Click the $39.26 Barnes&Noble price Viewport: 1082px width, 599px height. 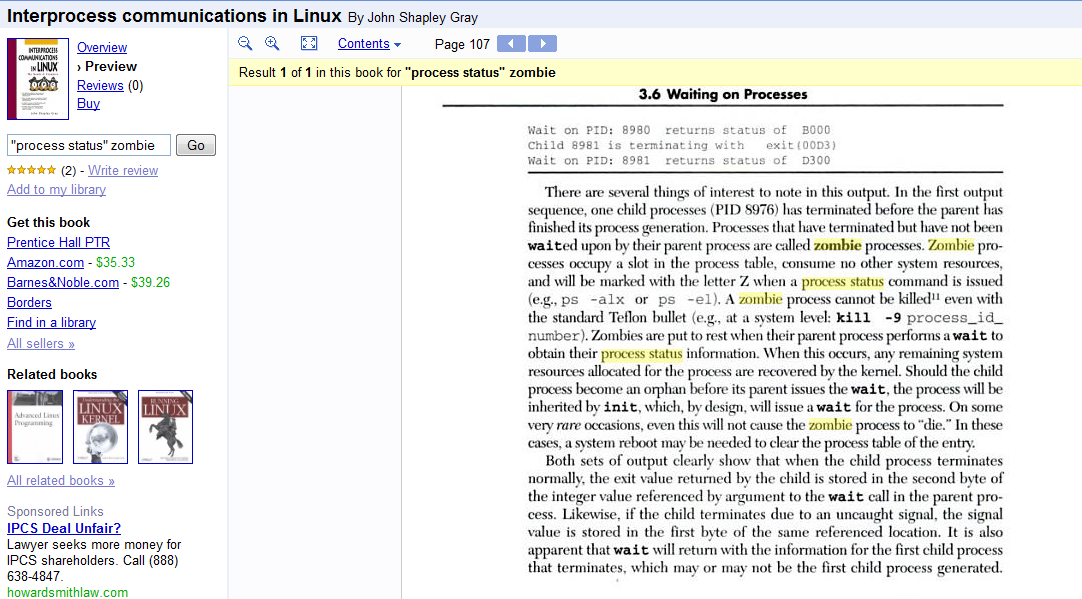[150, 282]
